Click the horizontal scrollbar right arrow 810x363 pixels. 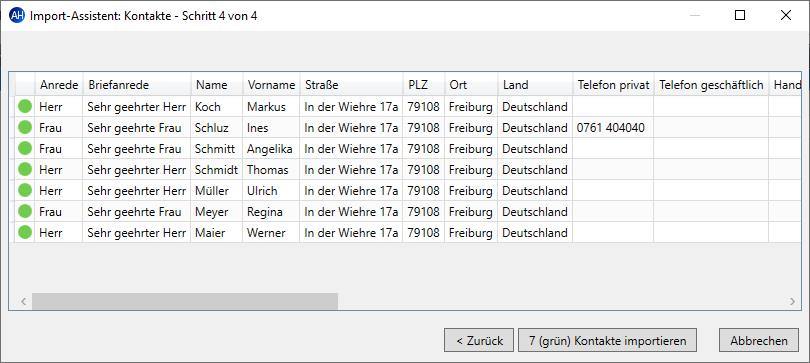(792, 302)
